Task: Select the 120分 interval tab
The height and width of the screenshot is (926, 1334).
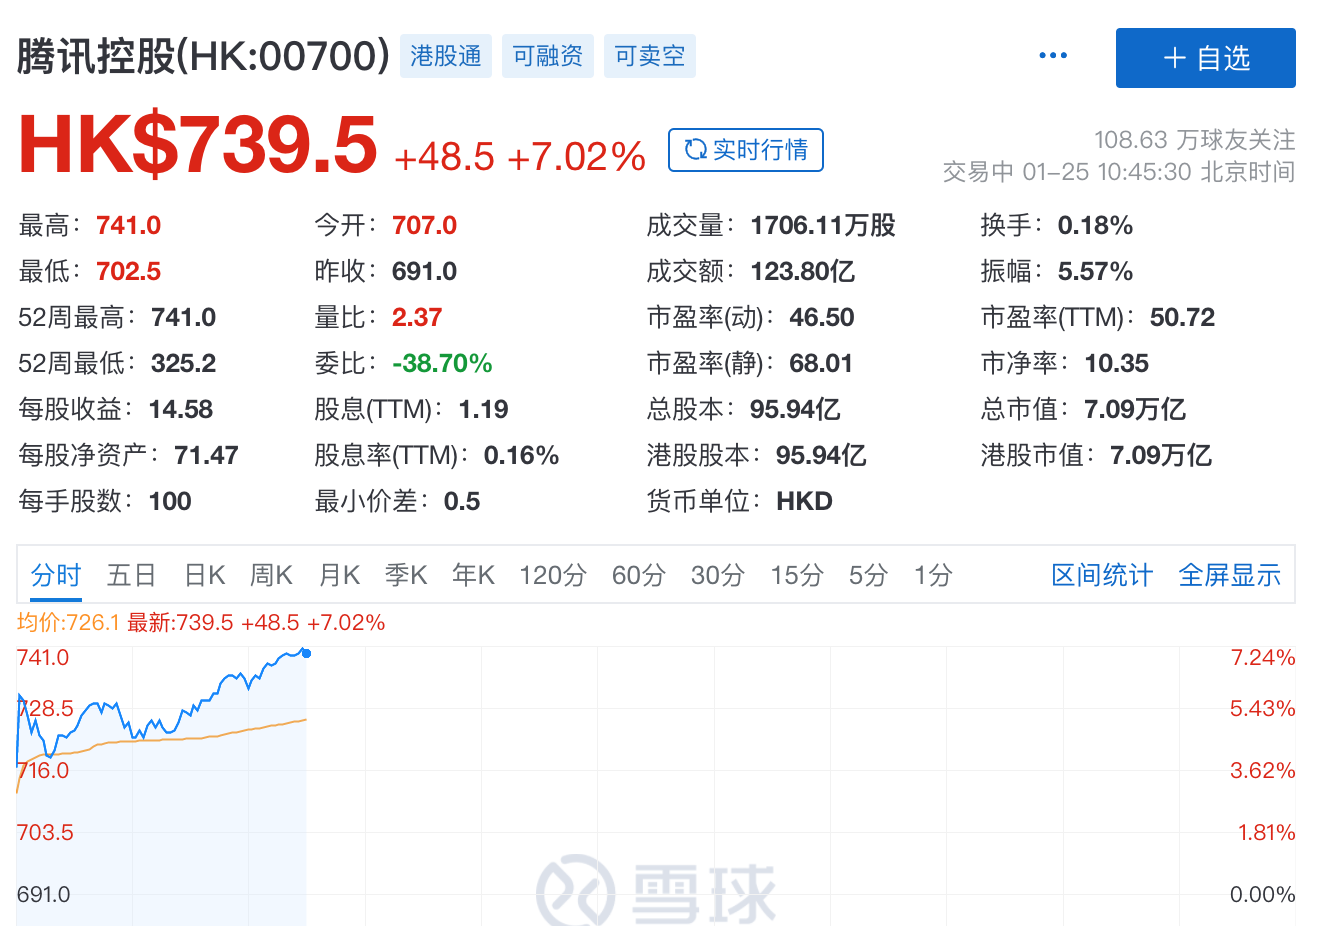Action: 552,575
